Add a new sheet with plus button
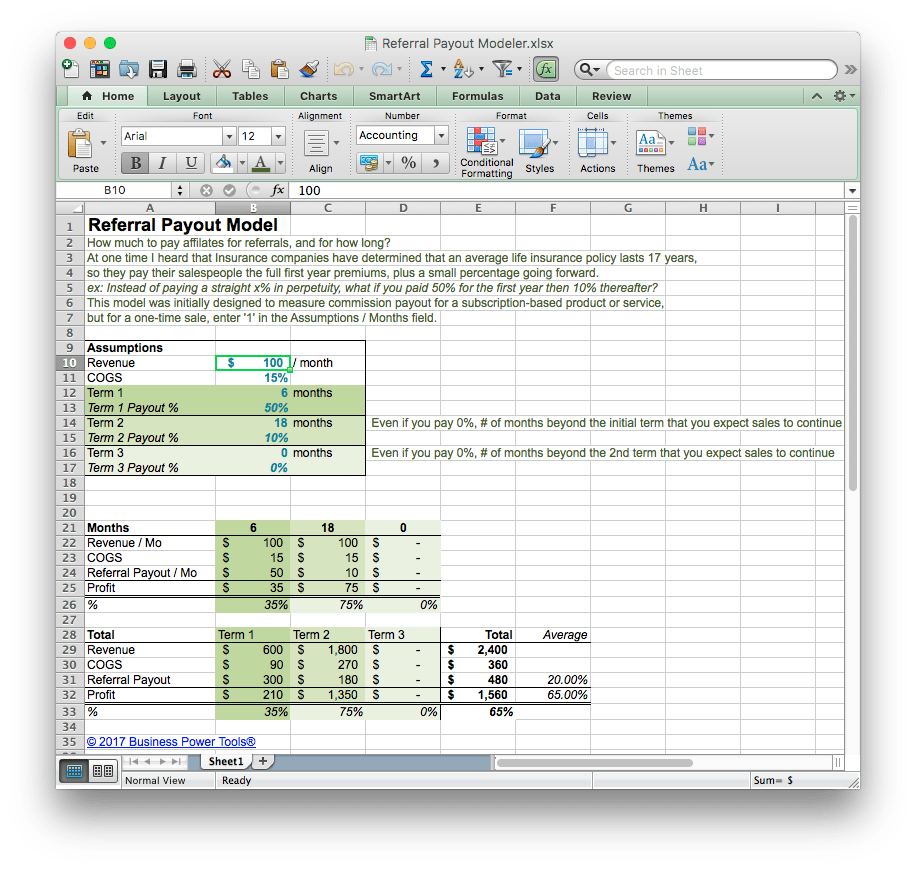Image resolution: width=916 pixels, height=869 pixels. pyautogui.click(x=263, y=762)
